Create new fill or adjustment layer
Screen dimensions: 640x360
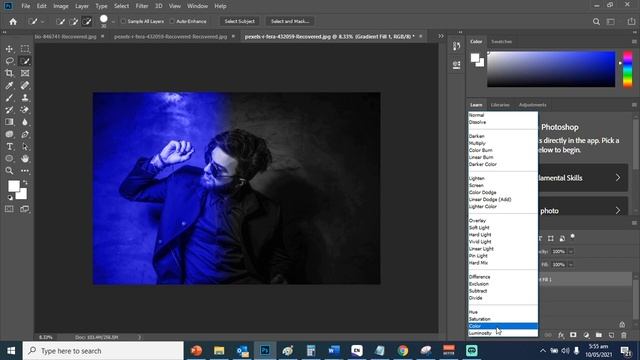pos(586,335)
